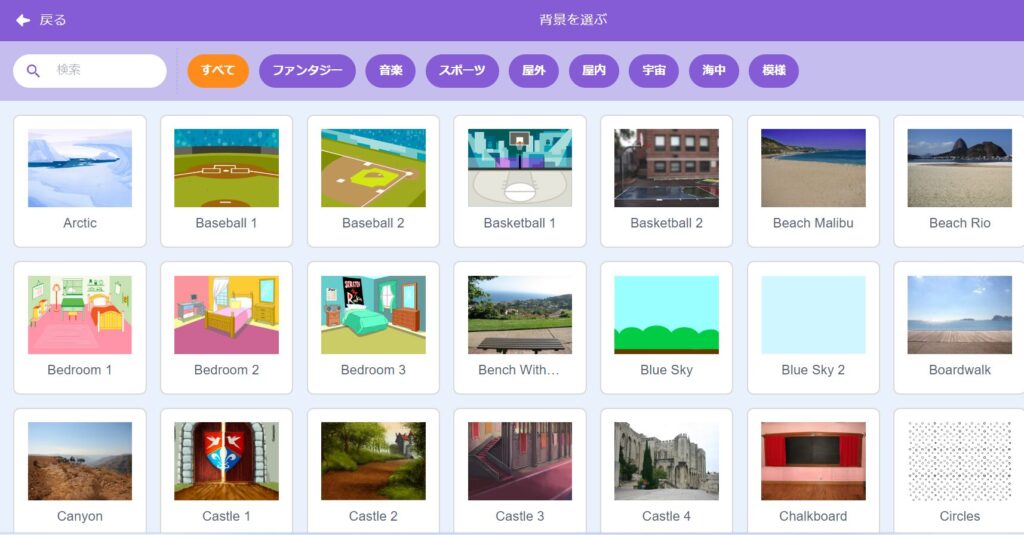Filter backdrops by 模様
This screenshot has height=535, width=1024.
(x=774, y=71)
